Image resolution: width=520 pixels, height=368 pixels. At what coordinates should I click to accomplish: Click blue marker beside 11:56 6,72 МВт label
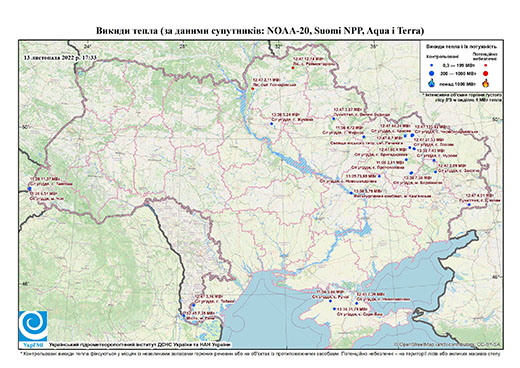pos(364,137)
